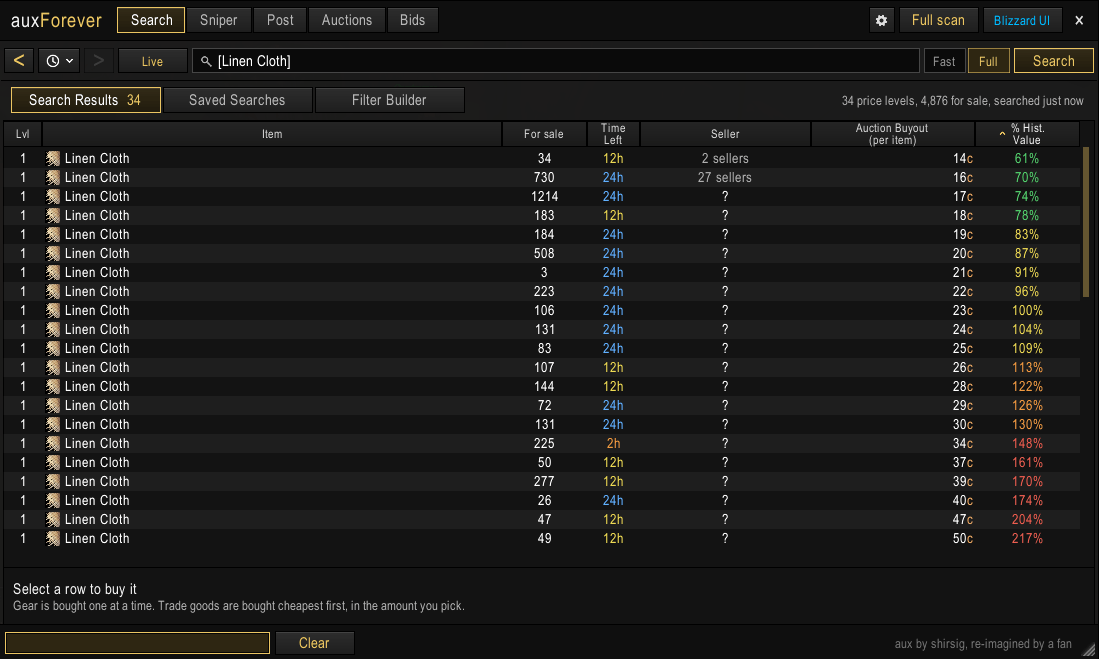The width and height of the screenshot is (1099, 659).
Task: Expand the row with 2 sellers
Action: (x=543, y=158)
